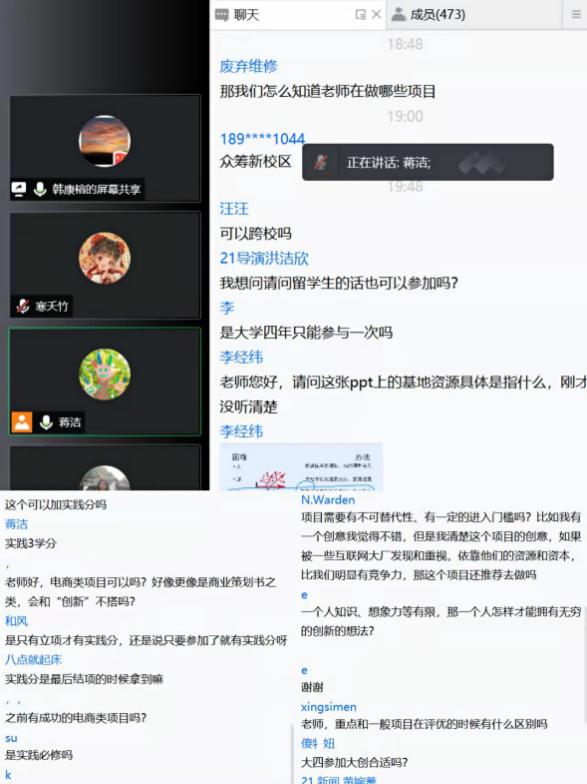This screenshot has height=784, width=587.
Task: Open sender name 废弃维修 in chat
Action: (x=248, y=66)
